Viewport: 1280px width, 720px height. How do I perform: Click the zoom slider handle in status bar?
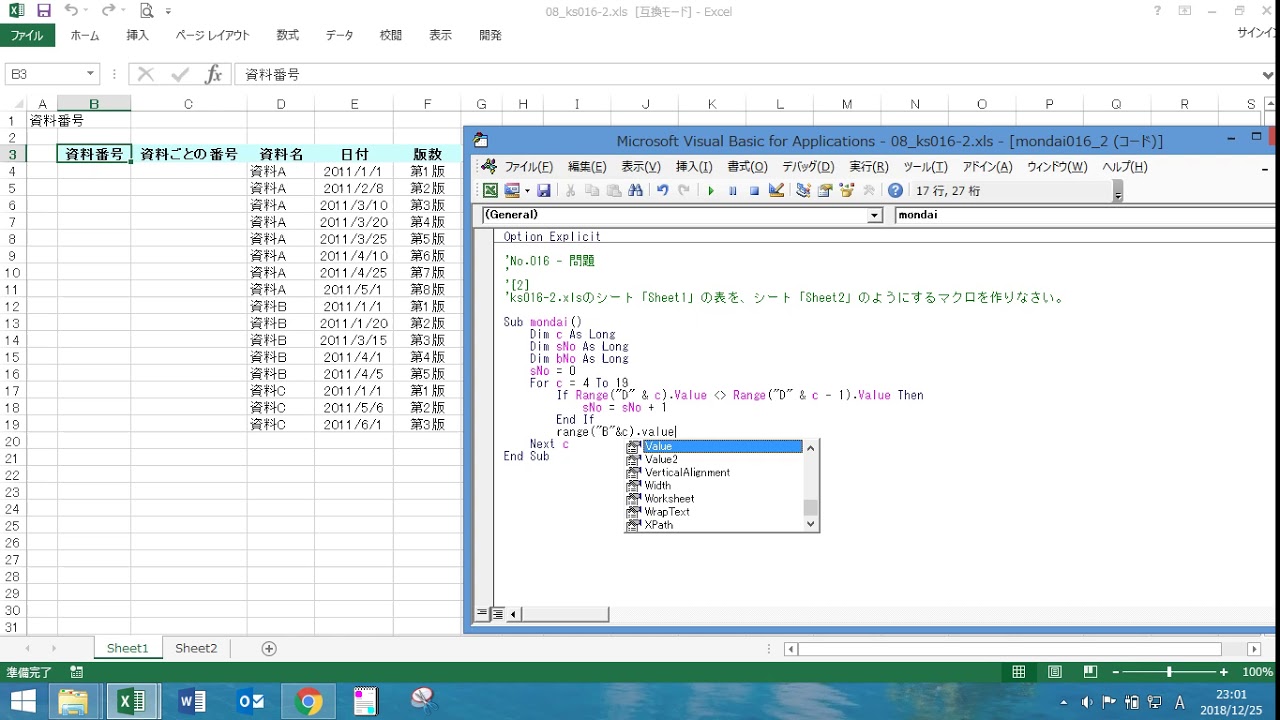(x=1169, y=673)
